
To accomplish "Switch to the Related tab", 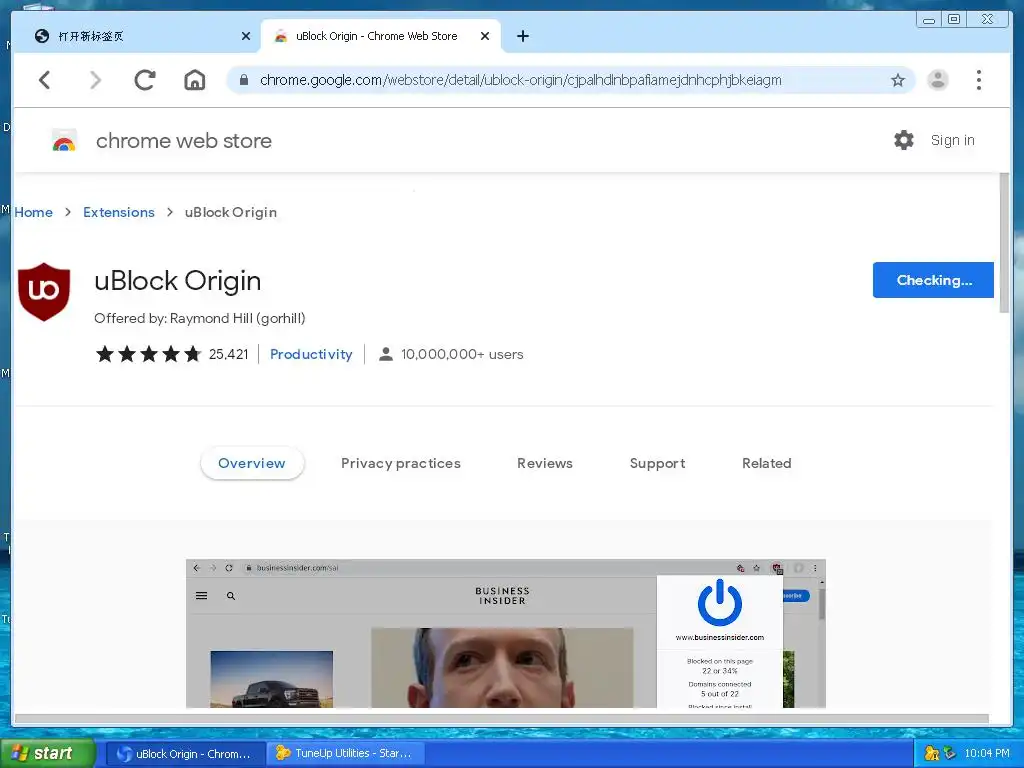I will (x=766, y=463).
